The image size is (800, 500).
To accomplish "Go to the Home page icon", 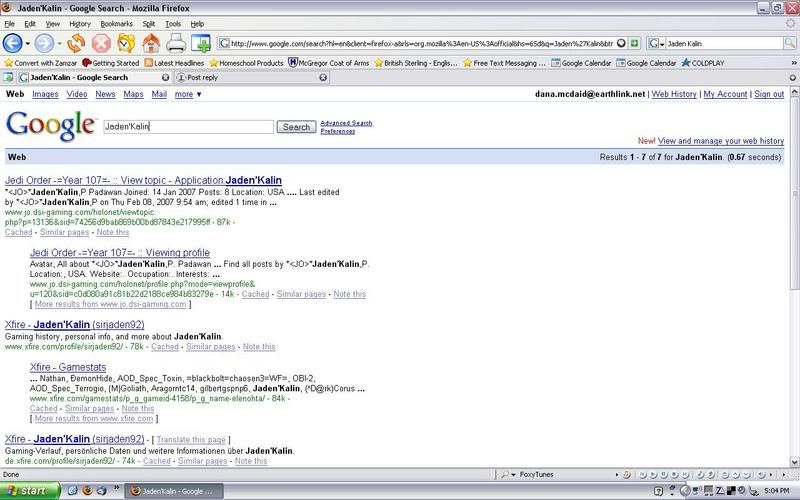I will point(151,43).
